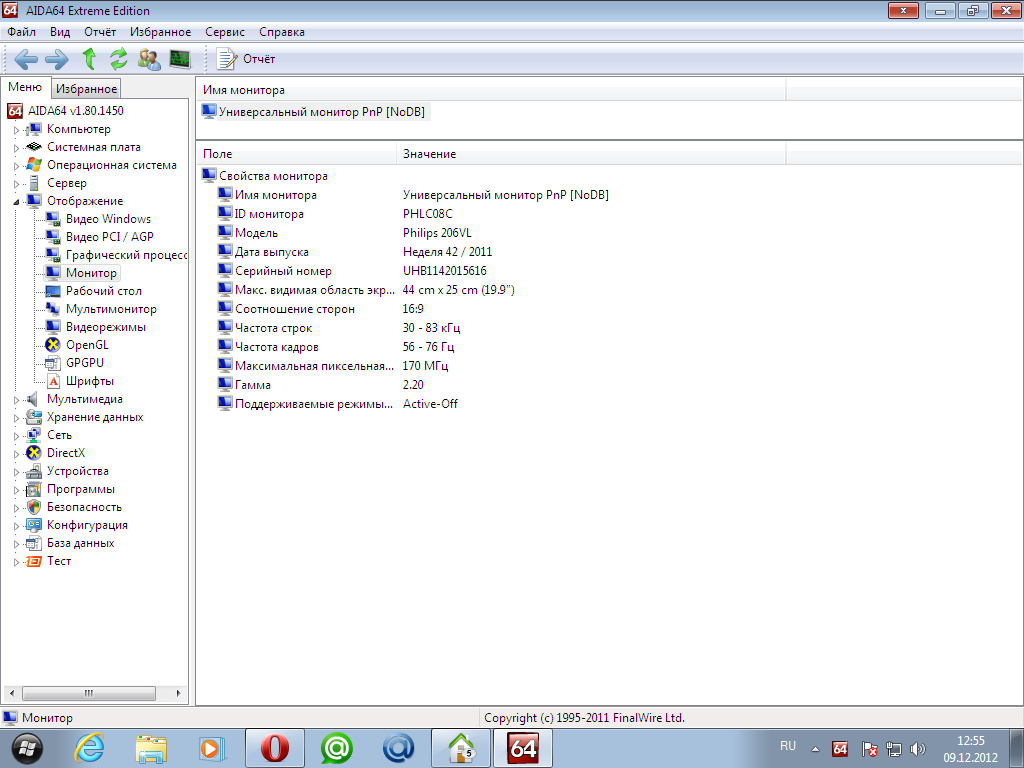
Task: Expand the Компьютер tree node
Action: point(16,130)
